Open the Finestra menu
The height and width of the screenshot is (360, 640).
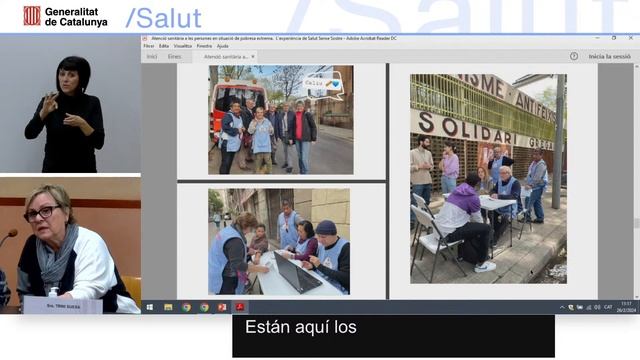click(204, 46)
